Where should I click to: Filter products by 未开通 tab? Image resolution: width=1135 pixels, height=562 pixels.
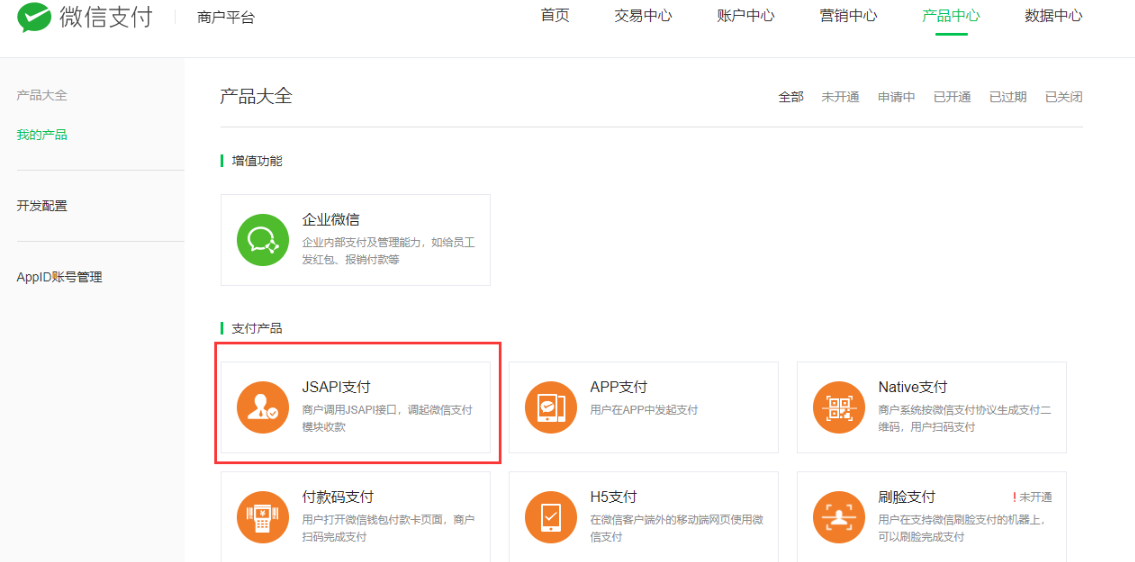[840, 97]
